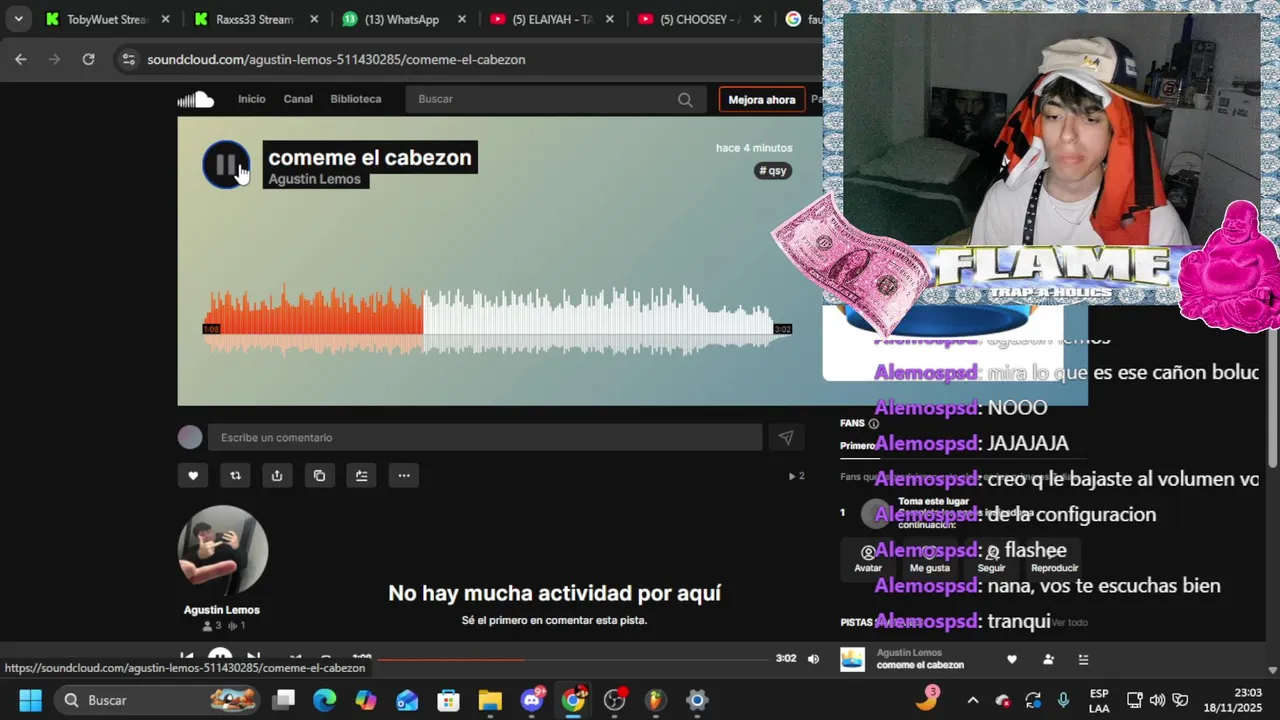This screenshot has height=720, width=1280.
Task: Open the tab search dropdown arrow
Action: click(x=18, y=19)
